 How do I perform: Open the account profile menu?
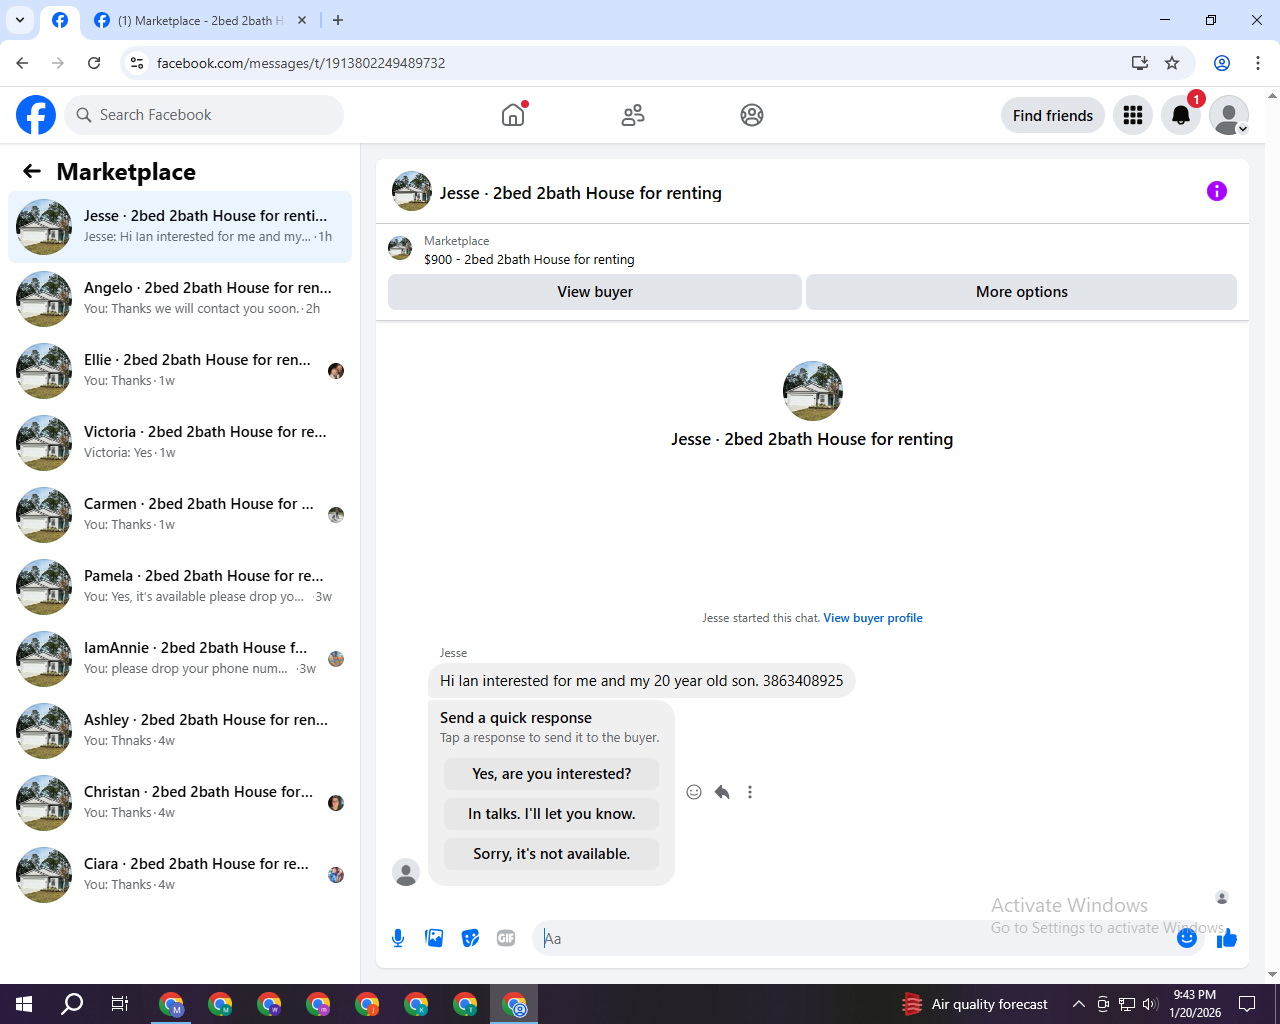(x=1229, y=115)
